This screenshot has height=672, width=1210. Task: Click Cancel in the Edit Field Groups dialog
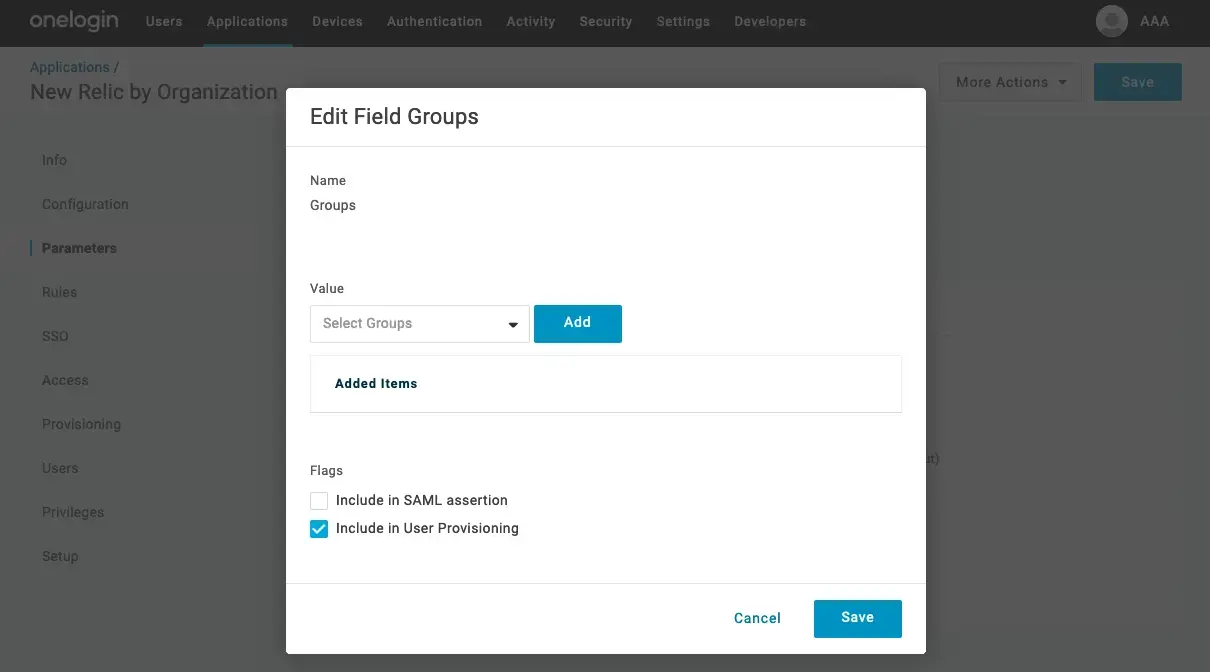757,618
